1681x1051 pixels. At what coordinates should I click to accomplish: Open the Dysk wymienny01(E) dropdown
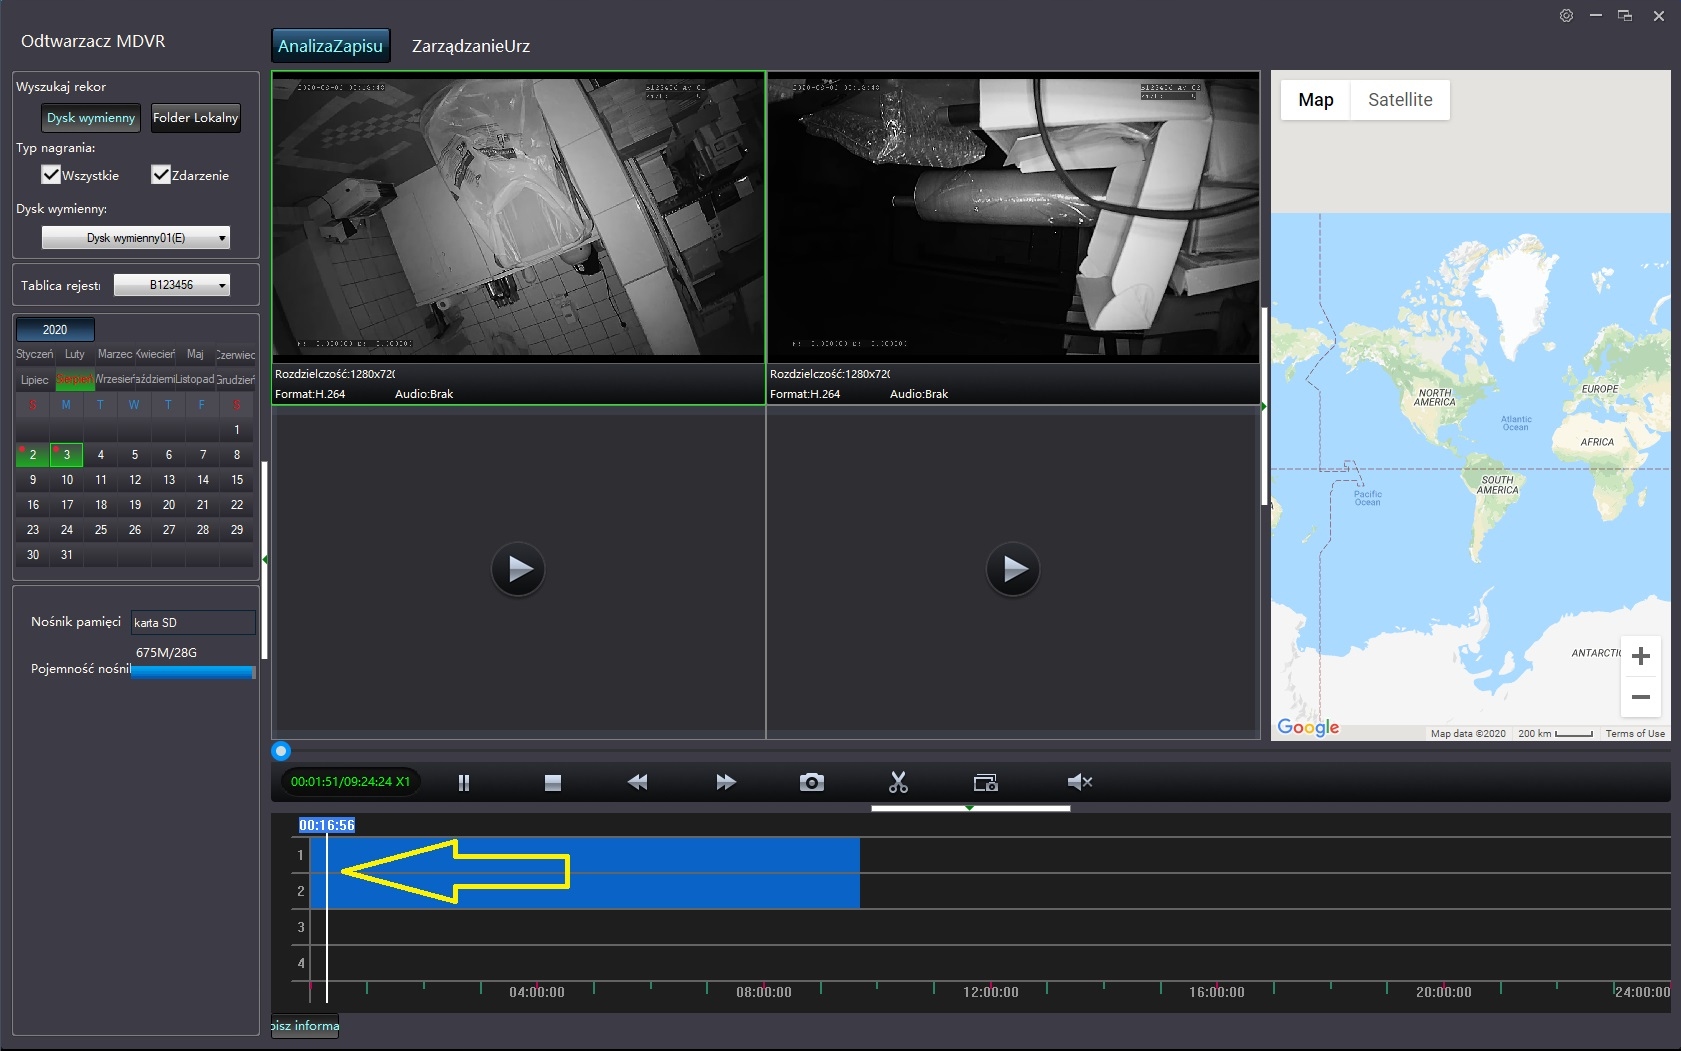pyautogui.click(x=136, y=238)
